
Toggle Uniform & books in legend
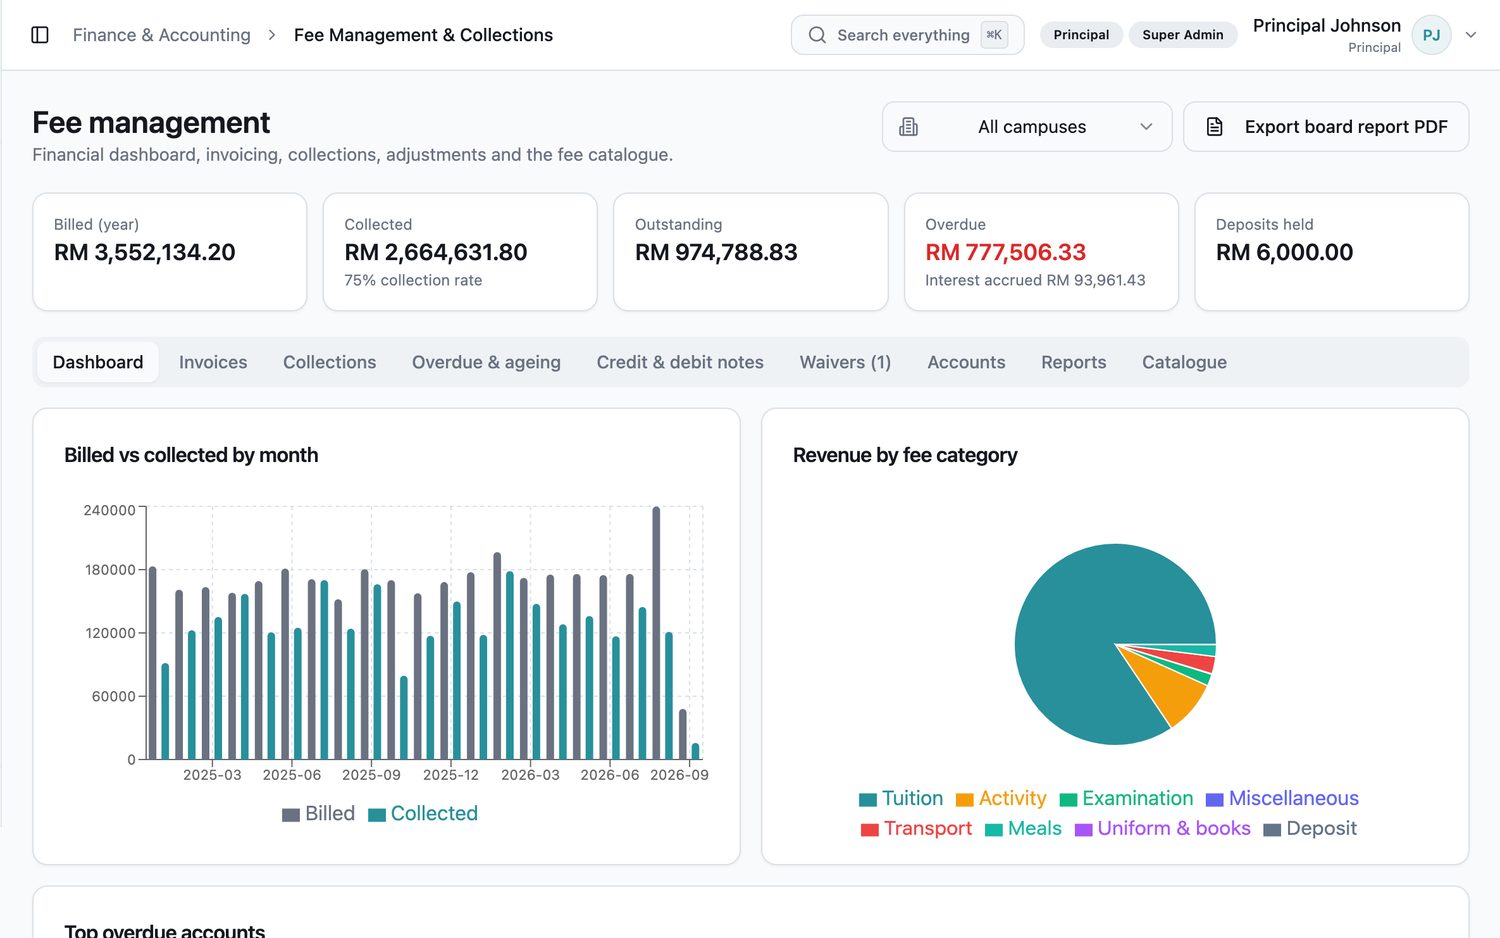coord(1163,829)
